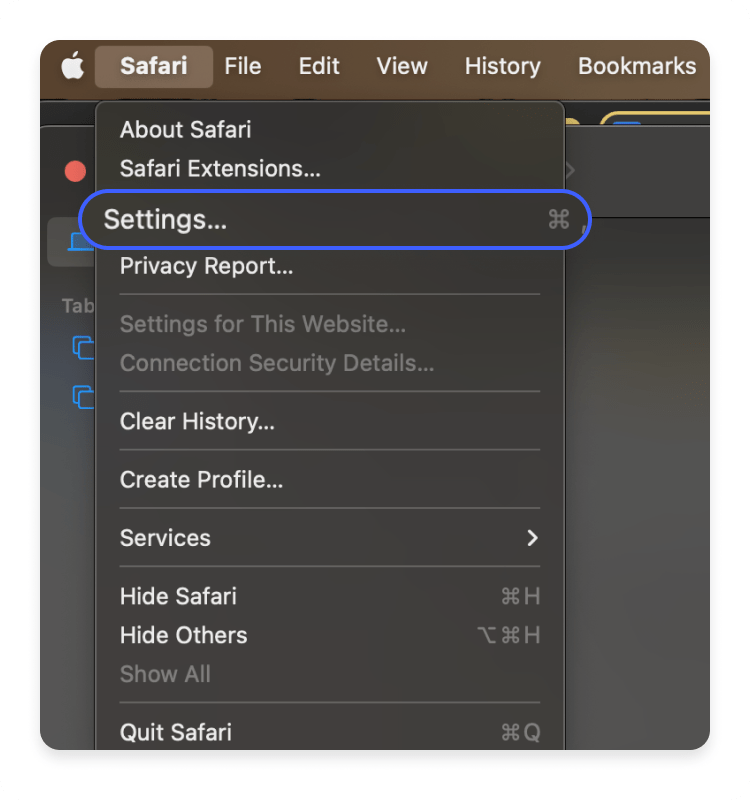Choose About Safari
The width and height of the screenshot is (750, 800).
pos(184,129)
